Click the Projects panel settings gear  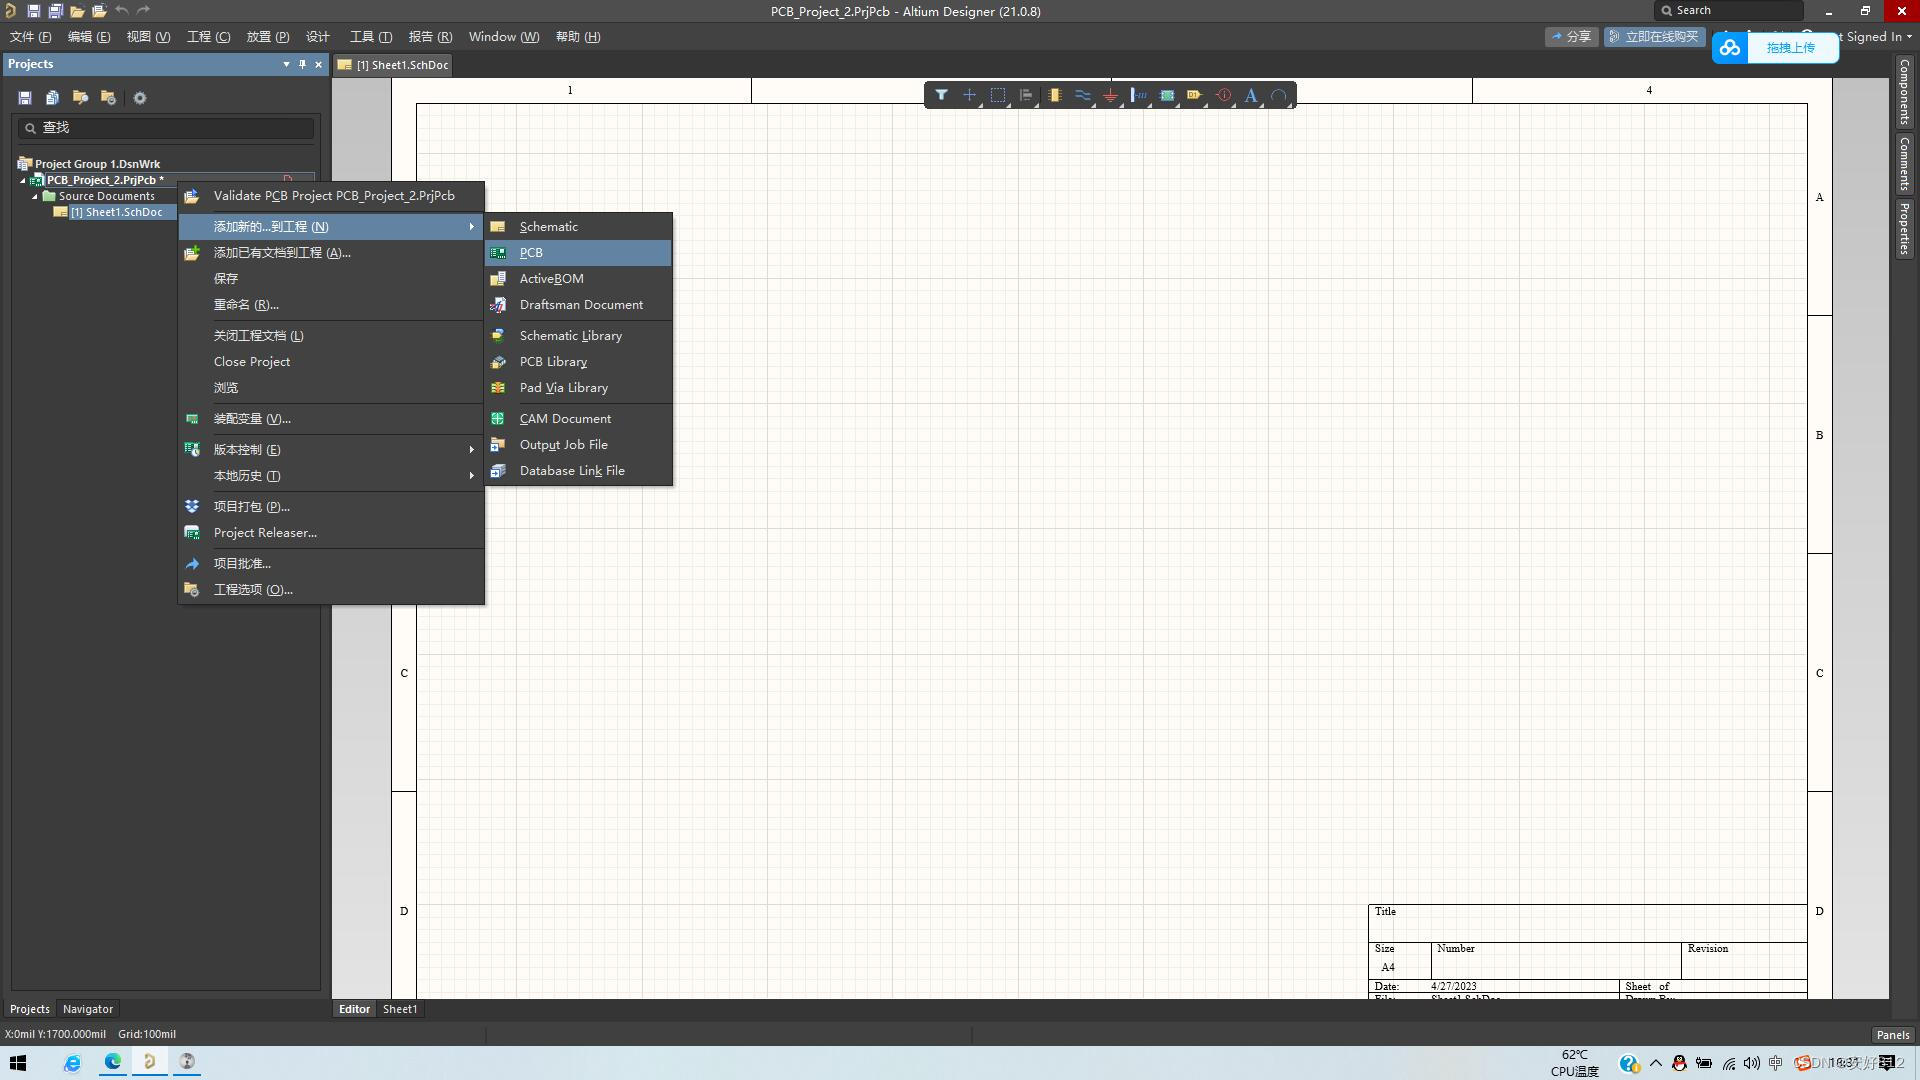(x=140, y=98)
